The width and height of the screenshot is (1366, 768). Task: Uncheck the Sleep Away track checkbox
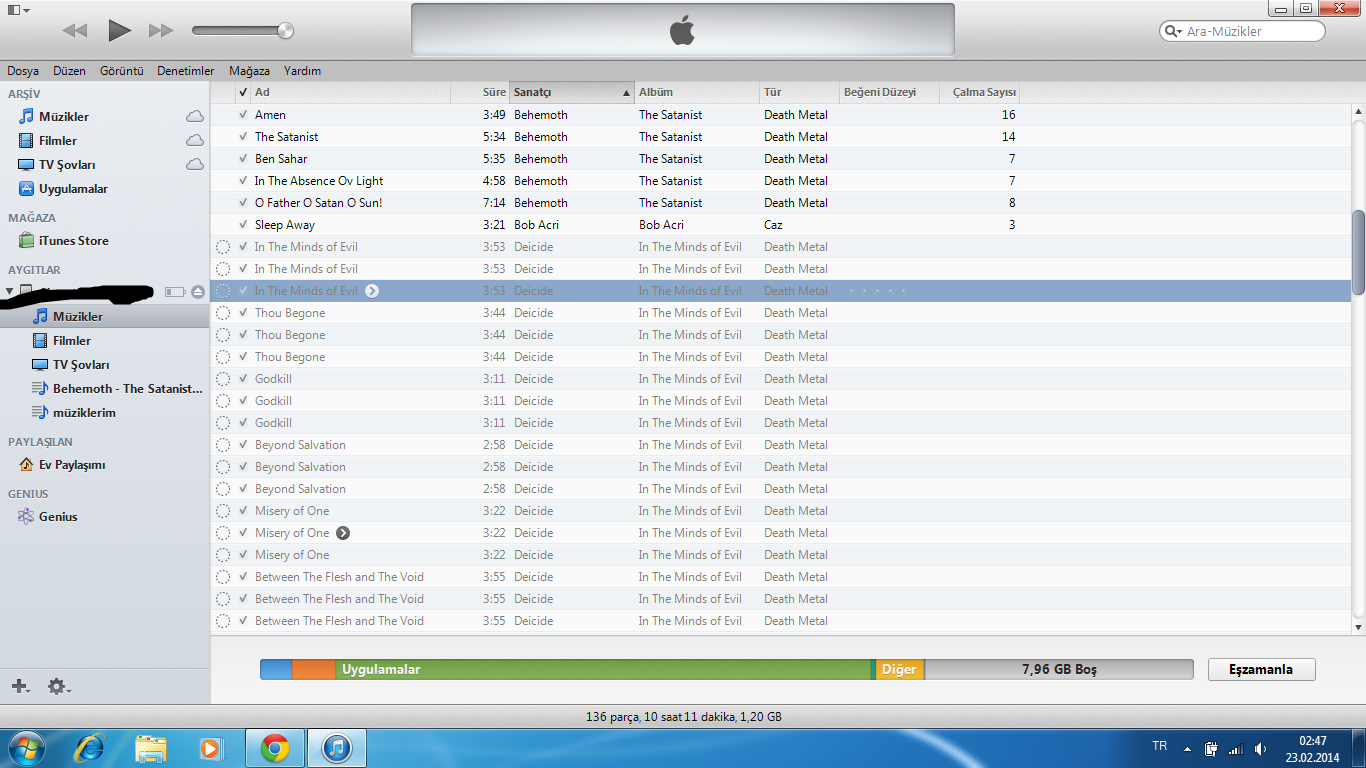point(243,225)
